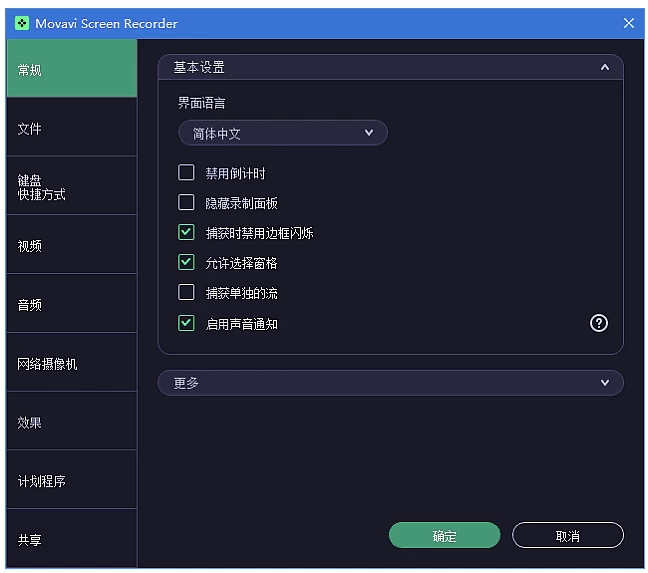Click the 取消 button
Image resolution: width=648 pixels, height=573 pixels.
(567, 536)
